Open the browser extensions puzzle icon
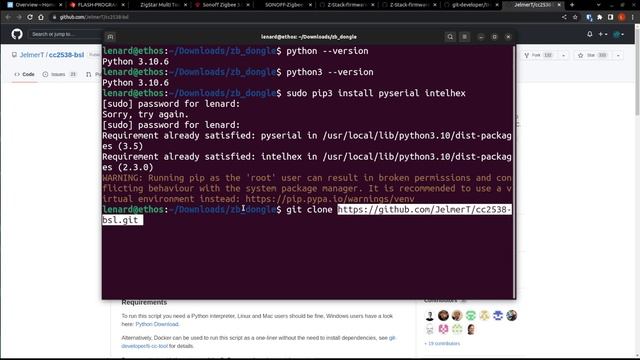Viewport: 640px width, 360px height. pos(600,17)
